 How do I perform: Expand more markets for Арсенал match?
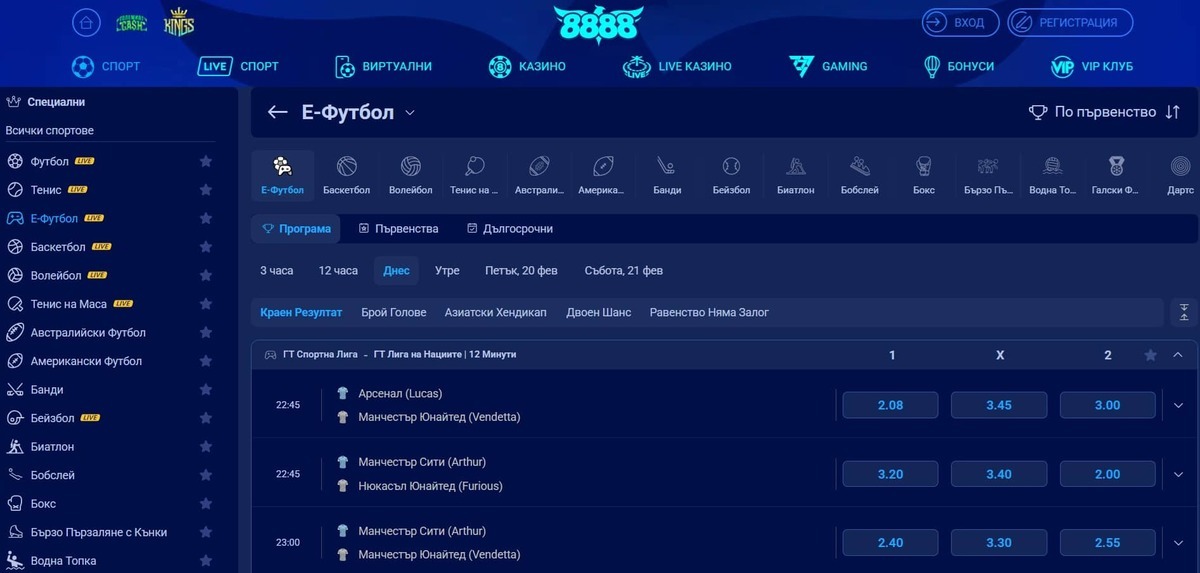[x=1178, y=405]
